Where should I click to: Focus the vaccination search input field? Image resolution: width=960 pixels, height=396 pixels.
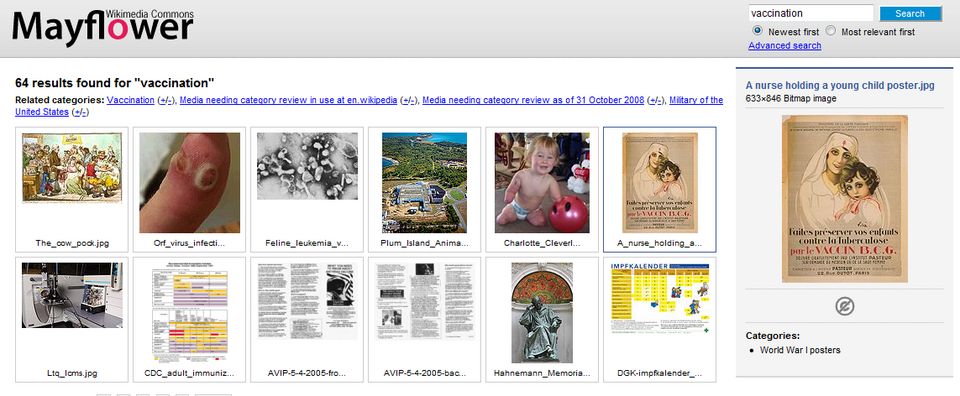tap(810, 13)
